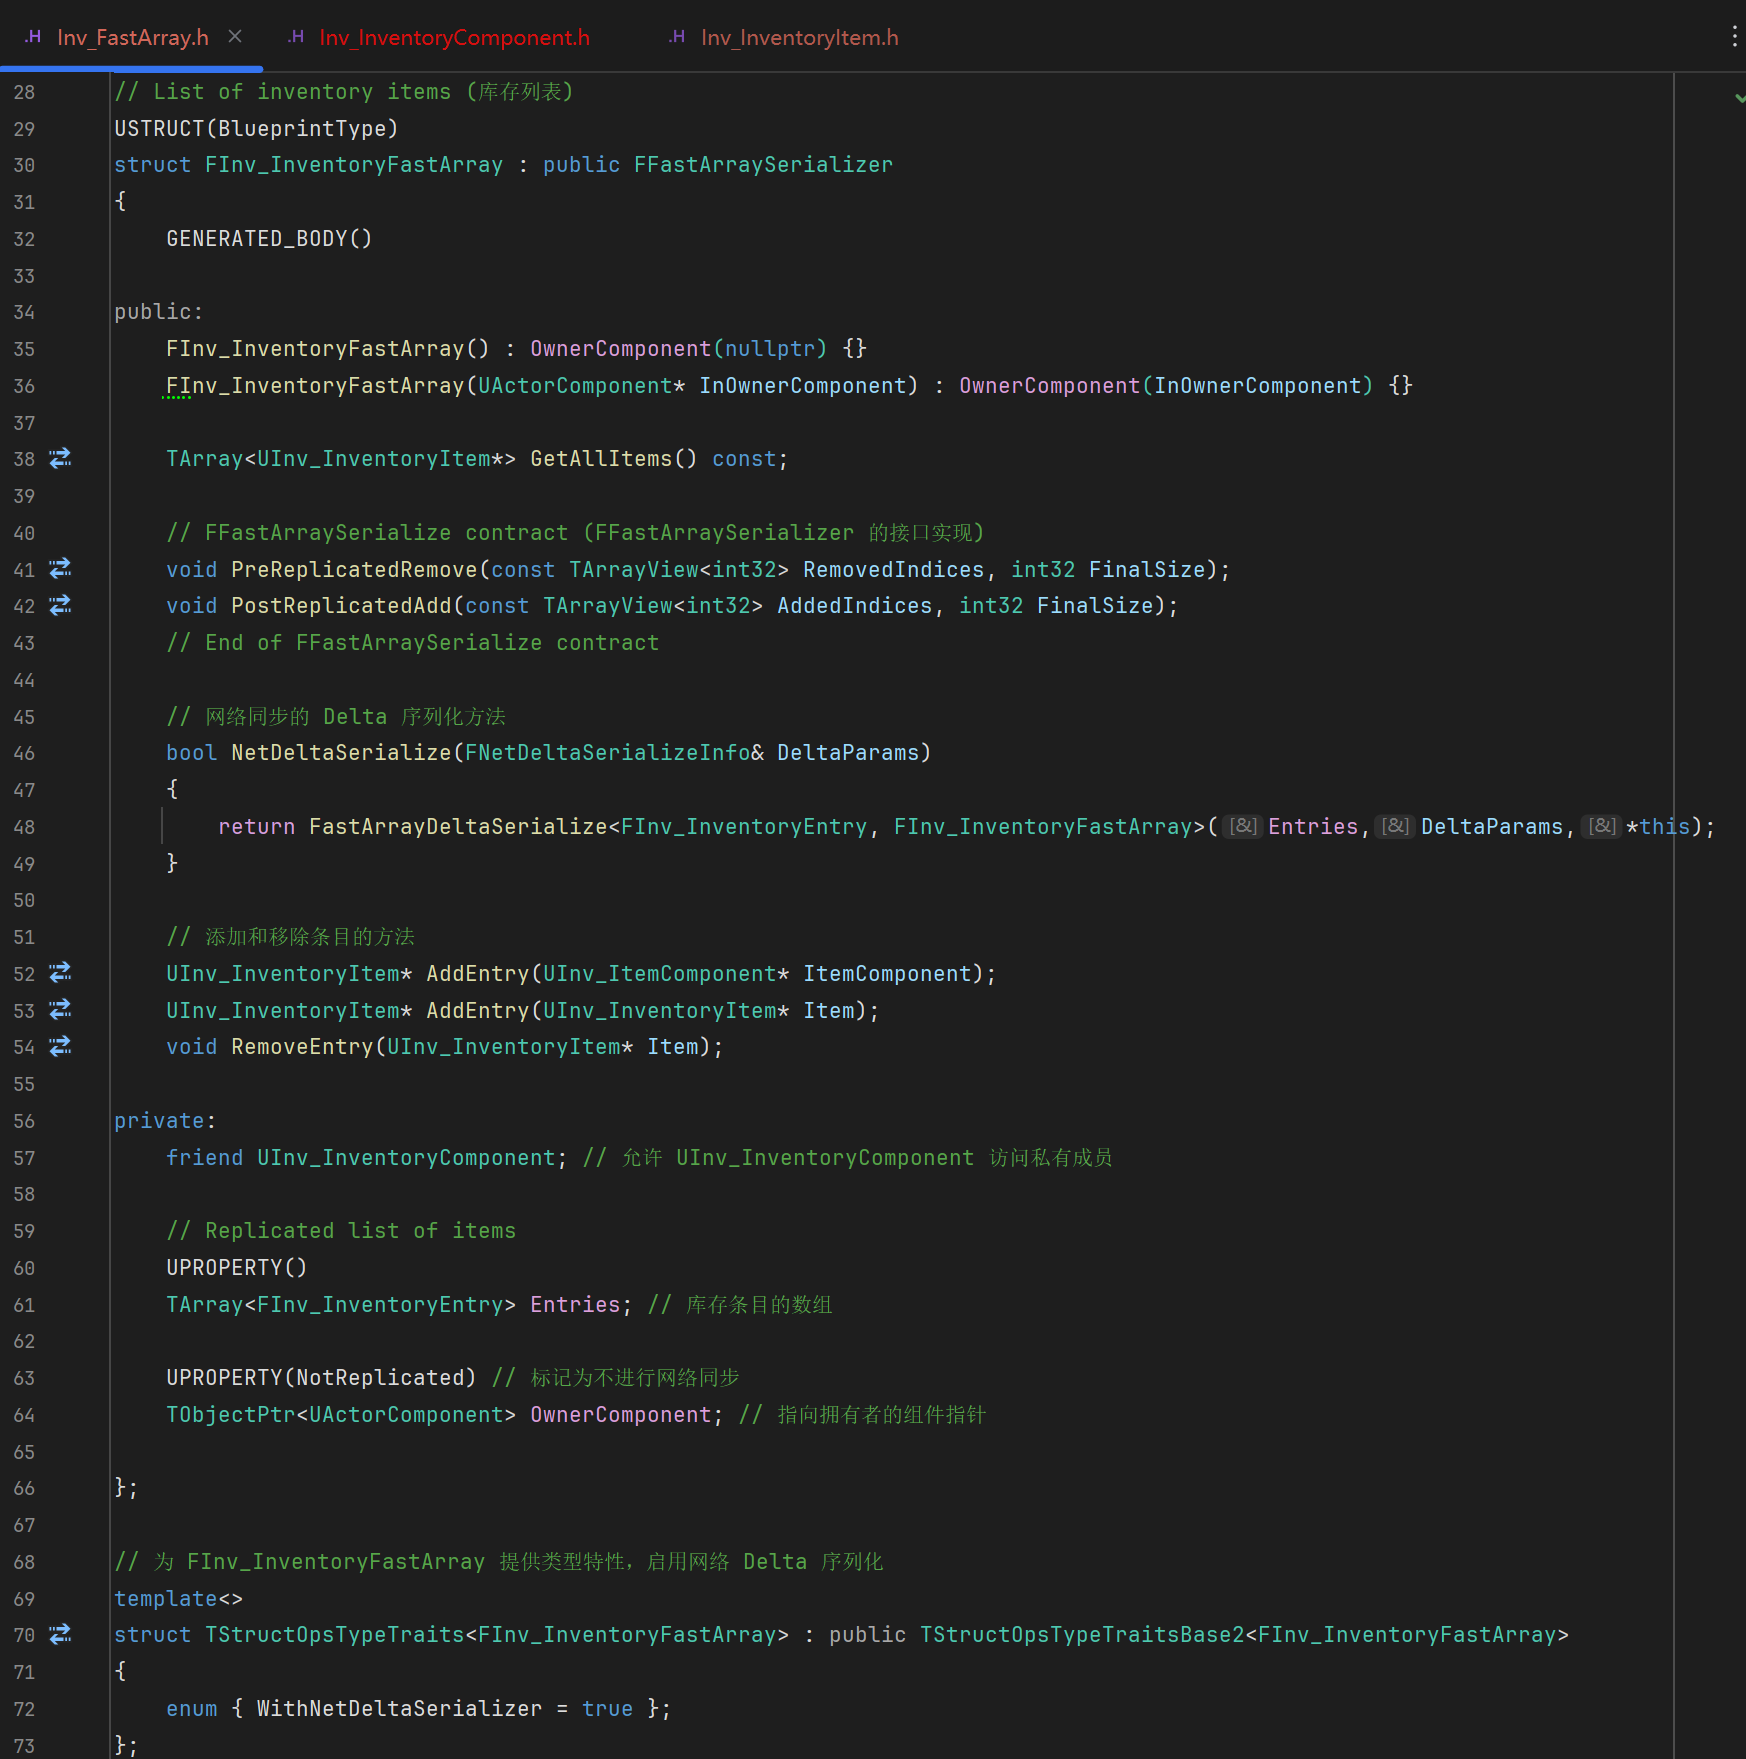Click the friend keyword on line 57
Viewport: 1746px width, 1759px height.
204,1158
